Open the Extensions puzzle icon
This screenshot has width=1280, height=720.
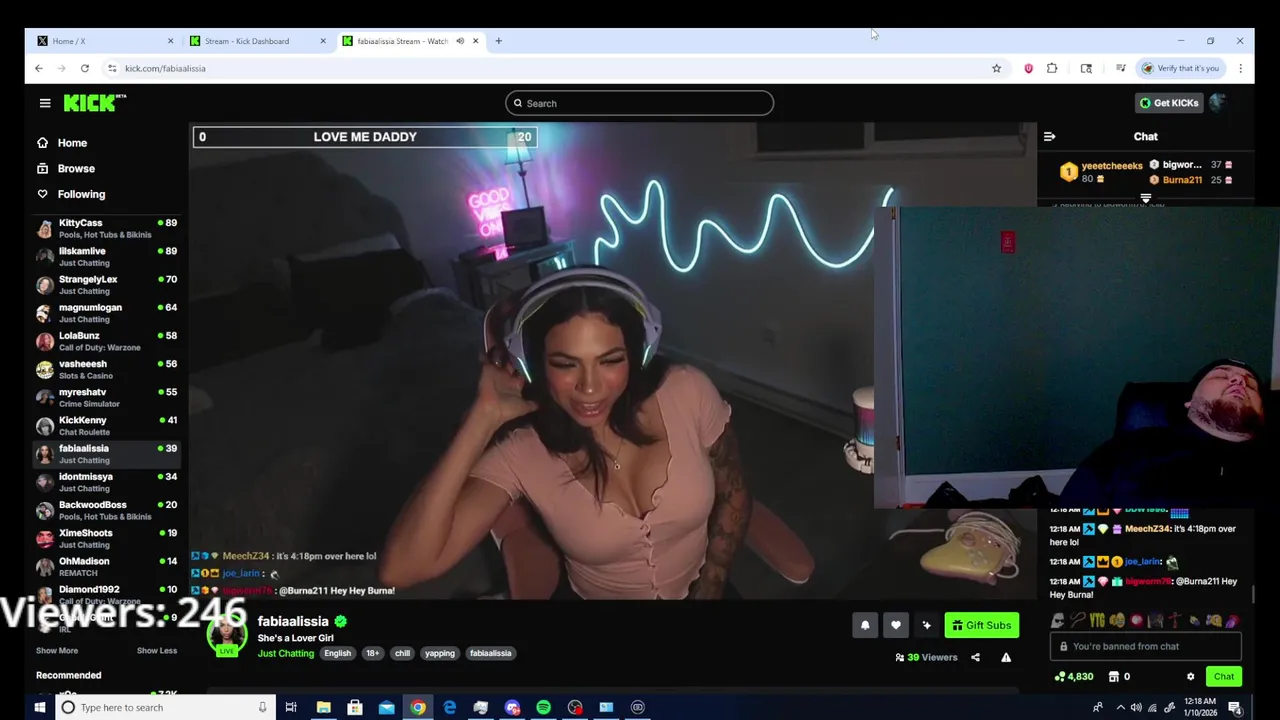(x=1052, y=68)
